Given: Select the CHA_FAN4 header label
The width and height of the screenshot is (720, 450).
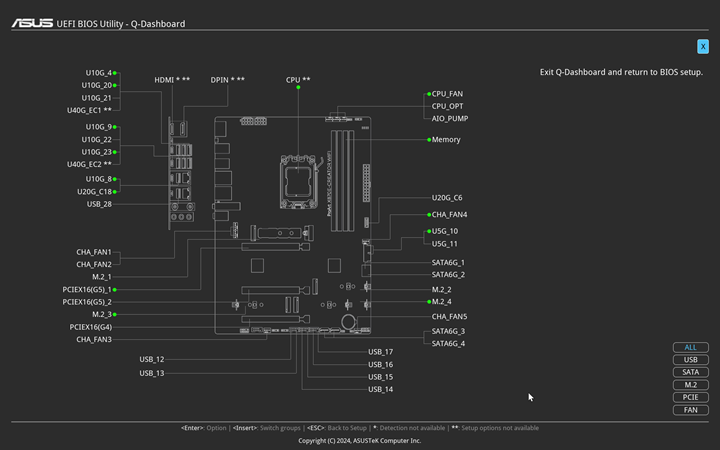Looking at the screenshot, I should tap(449, 215).
